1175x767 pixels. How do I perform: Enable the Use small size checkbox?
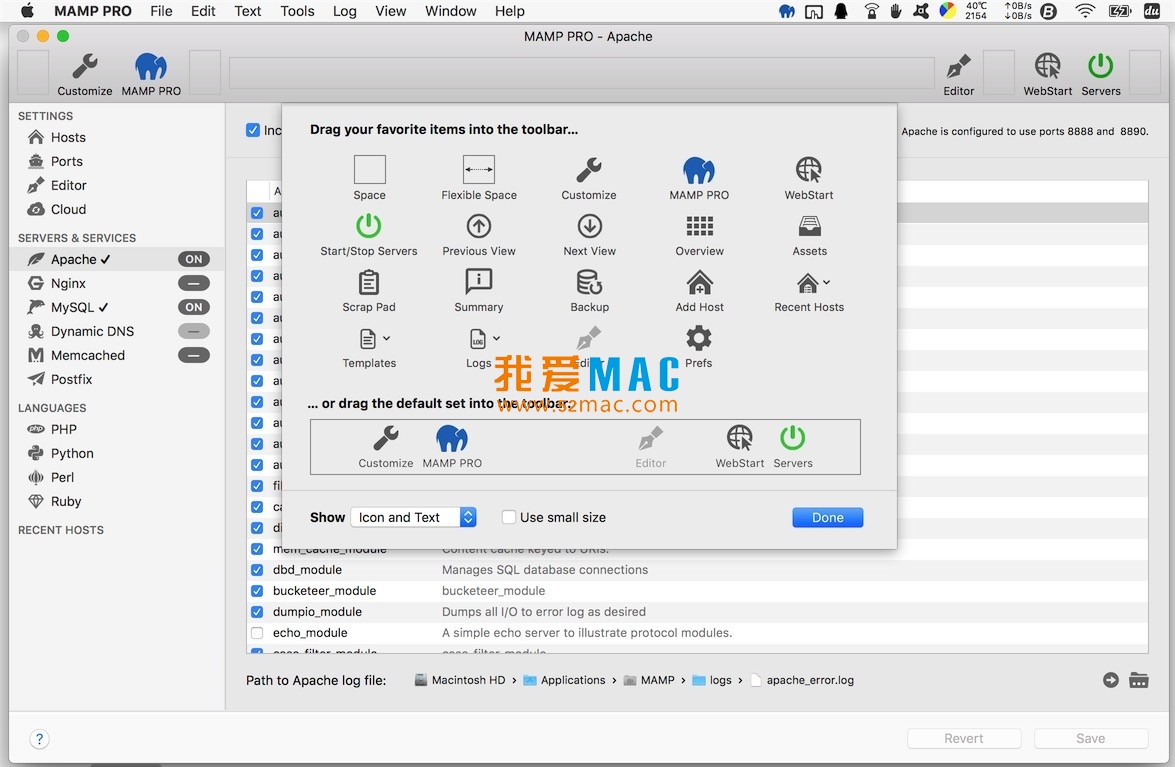point(509,517)
